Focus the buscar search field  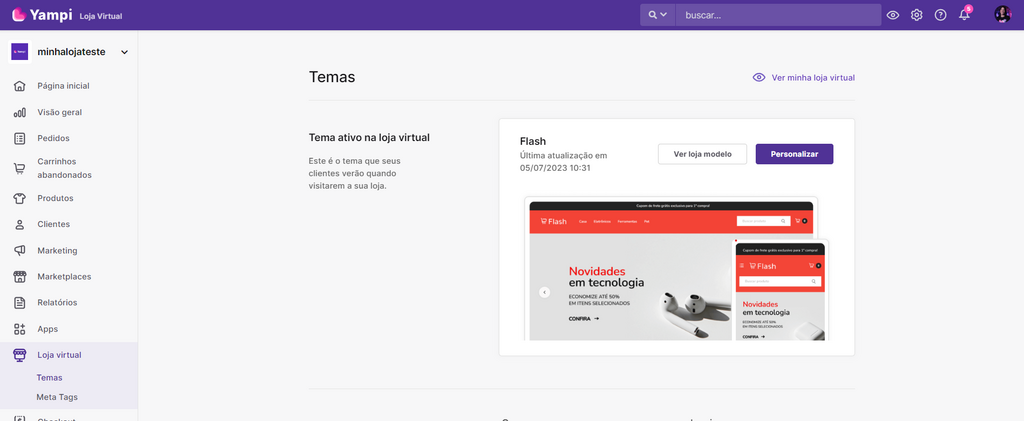778,15
